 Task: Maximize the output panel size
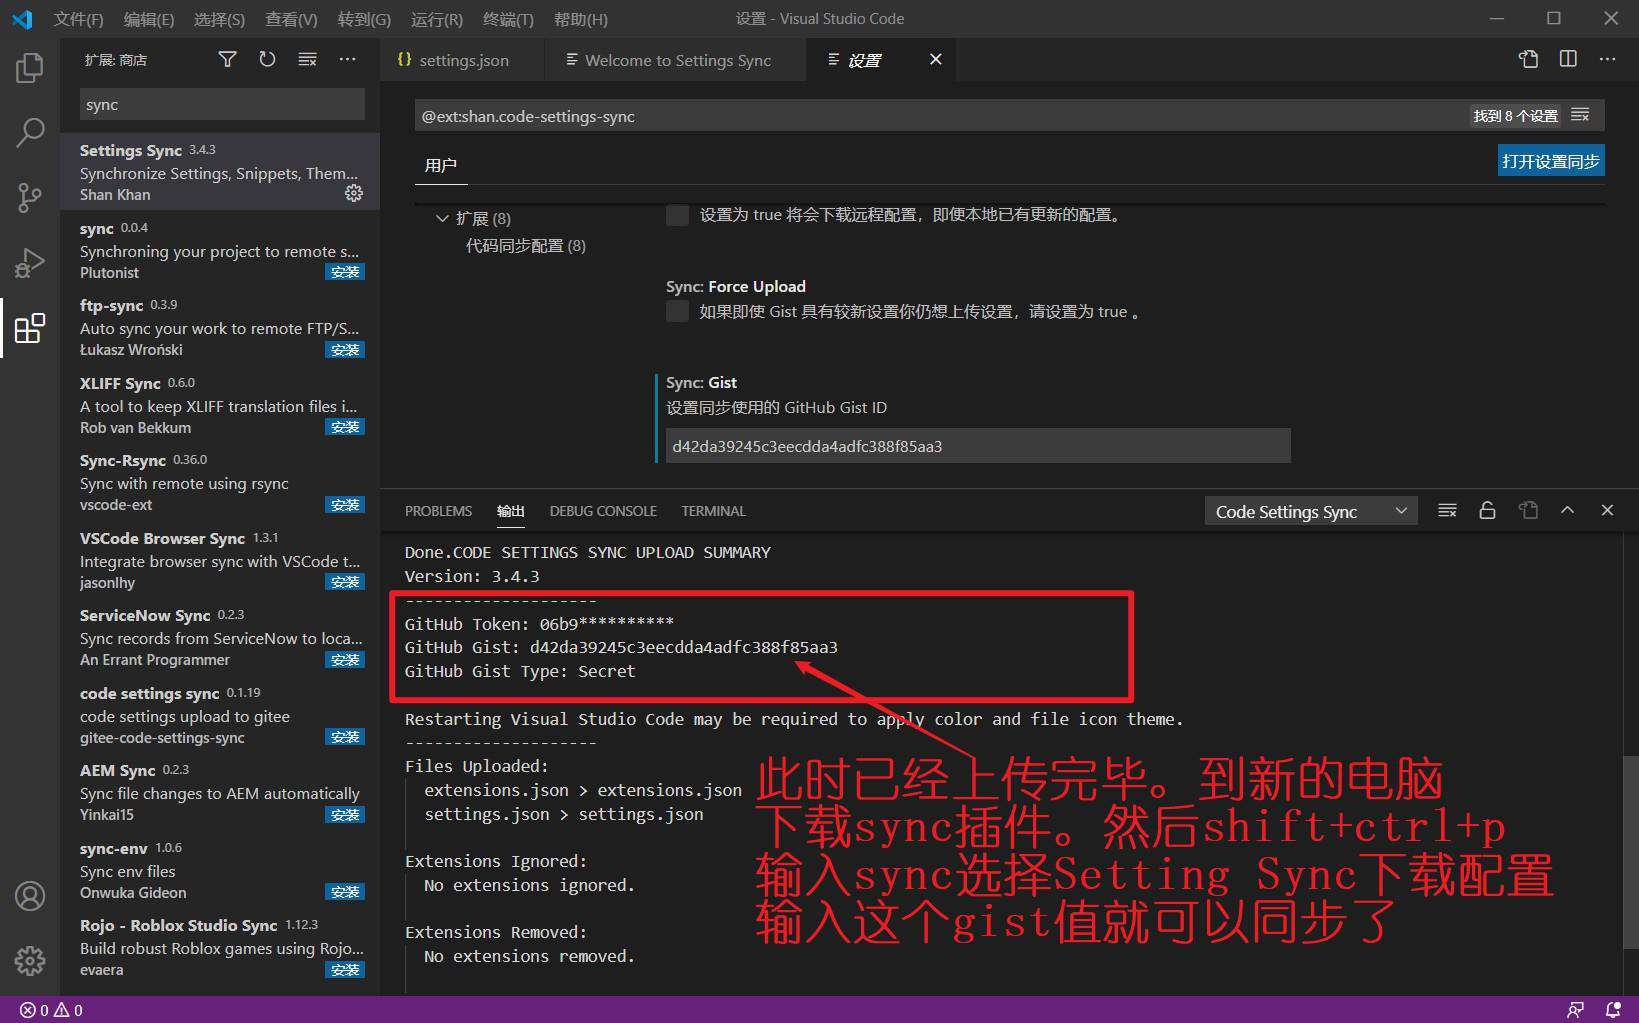pyautogui.click(x=1567, y=510)
